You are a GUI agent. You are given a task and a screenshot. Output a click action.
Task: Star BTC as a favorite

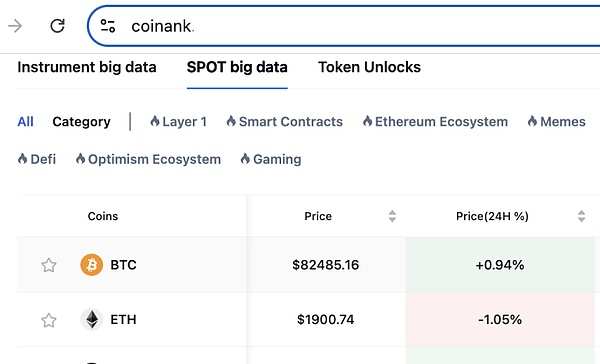click(49, 265)
